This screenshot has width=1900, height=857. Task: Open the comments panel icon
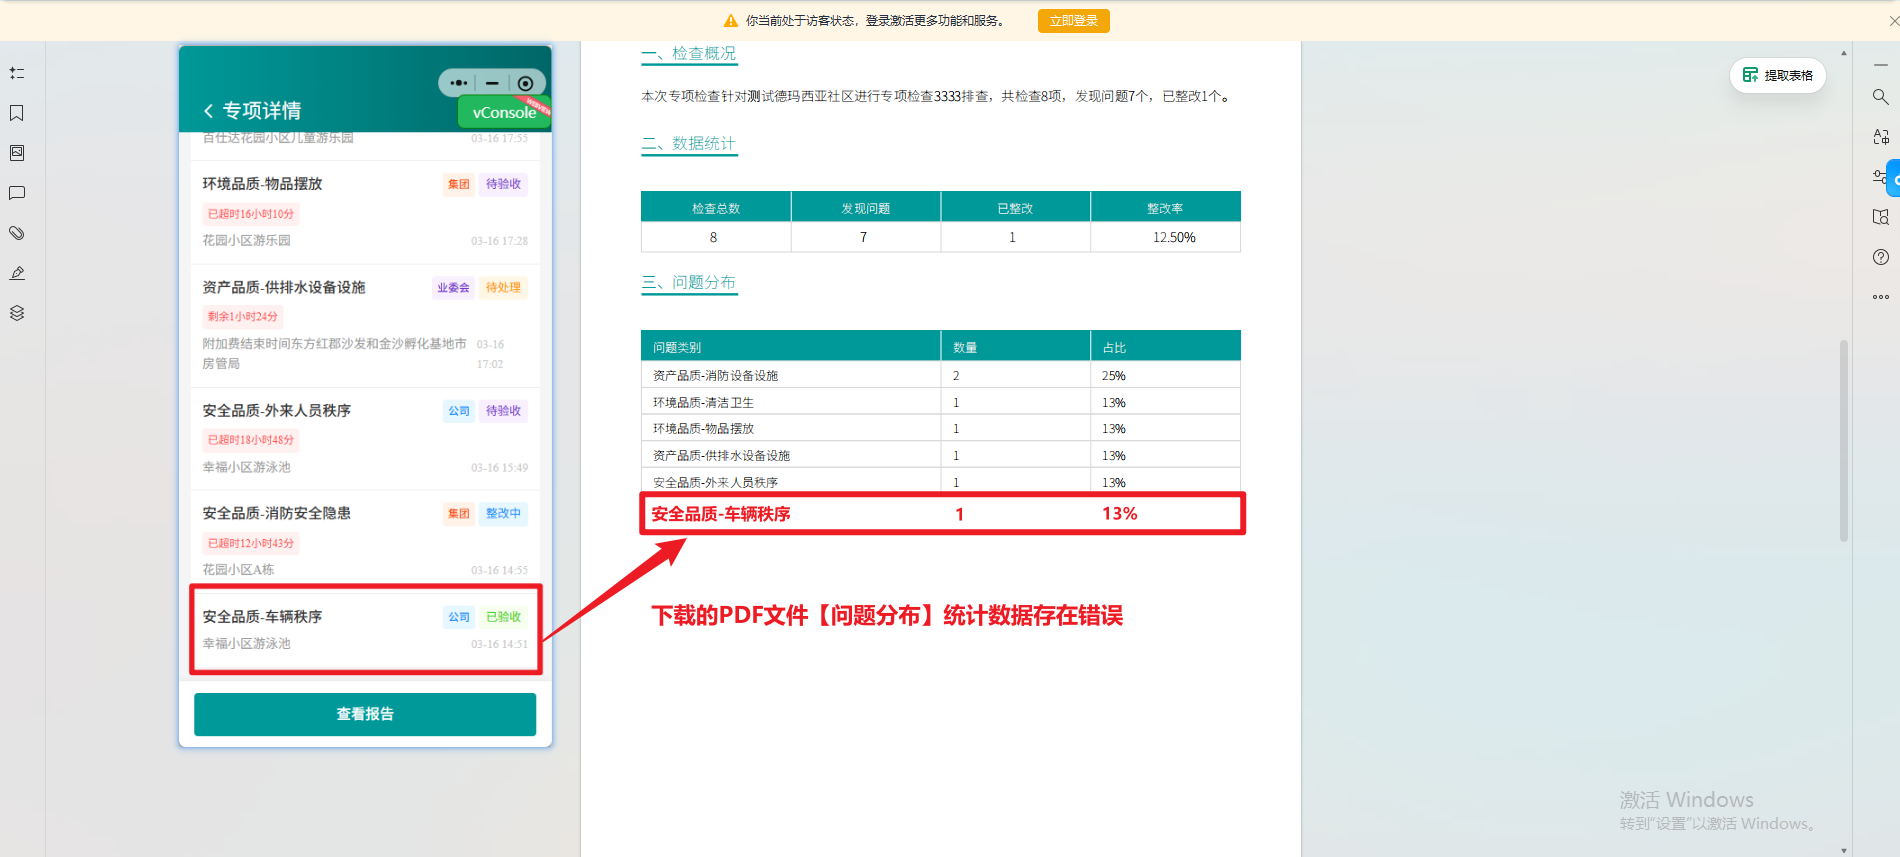click(17, 193)
